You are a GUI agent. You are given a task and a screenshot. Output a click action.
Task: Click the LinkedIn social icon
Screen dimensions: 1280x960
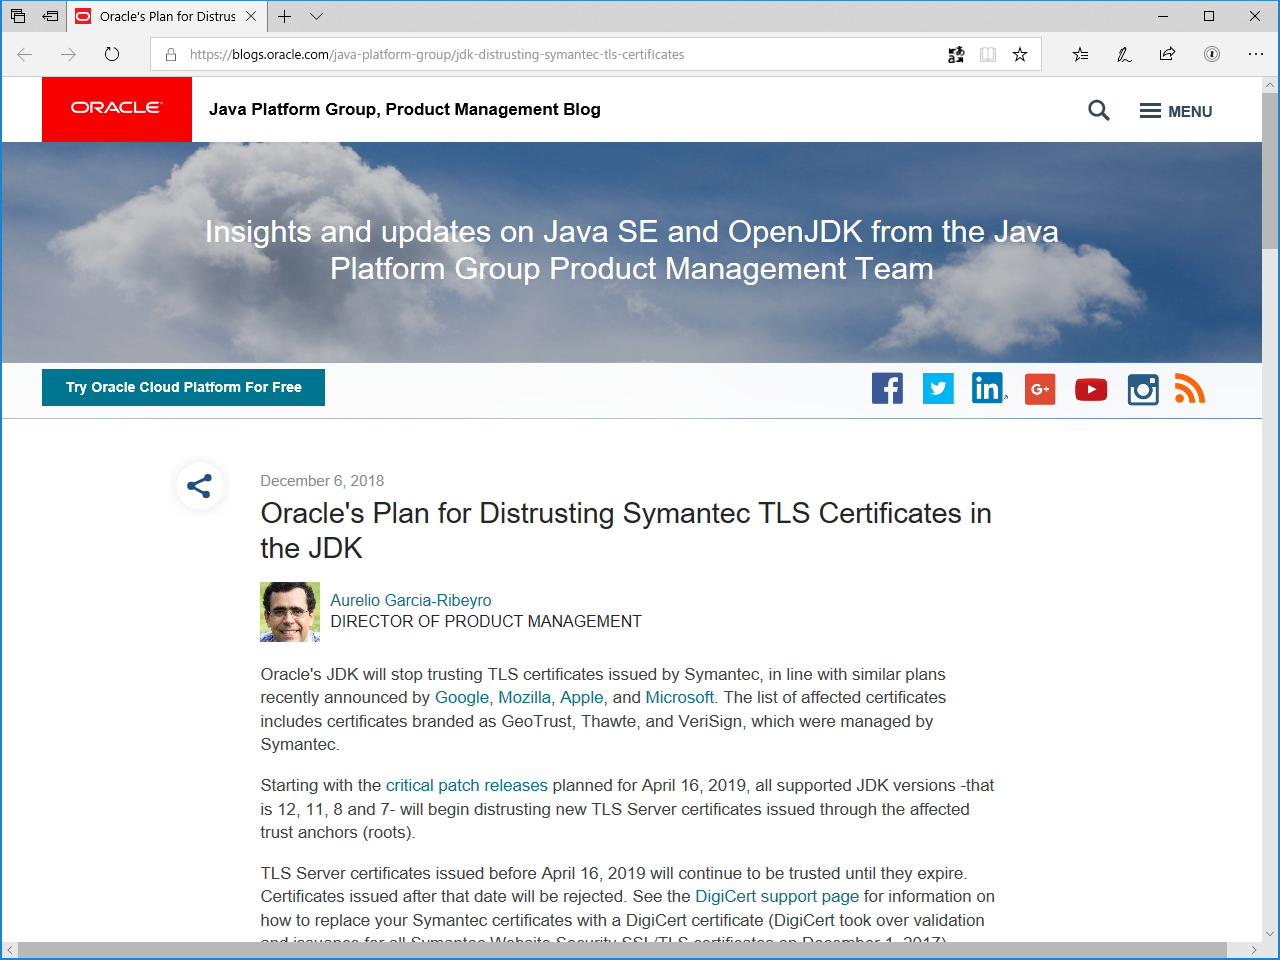[988, 389]
